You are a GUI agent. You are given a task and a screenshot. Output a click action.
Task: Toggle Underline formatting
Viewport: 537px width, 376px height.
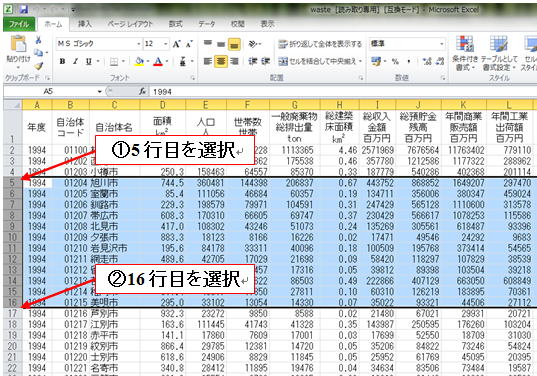(89, 62)
